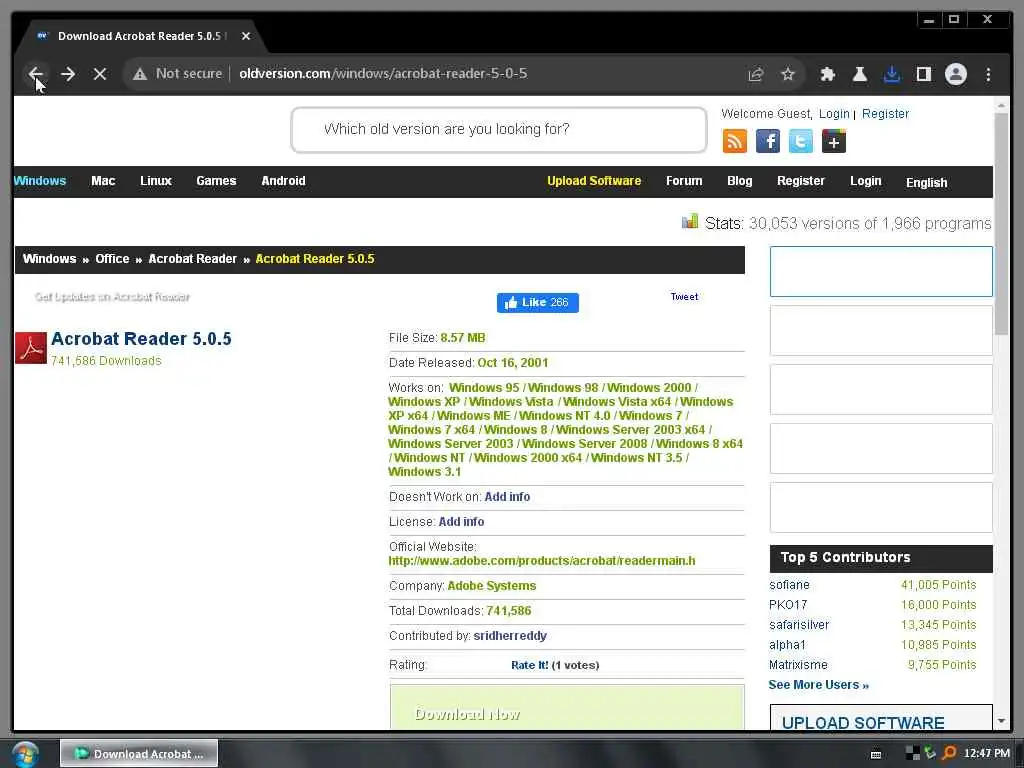Open Chrome Labs flask icon

859,74
